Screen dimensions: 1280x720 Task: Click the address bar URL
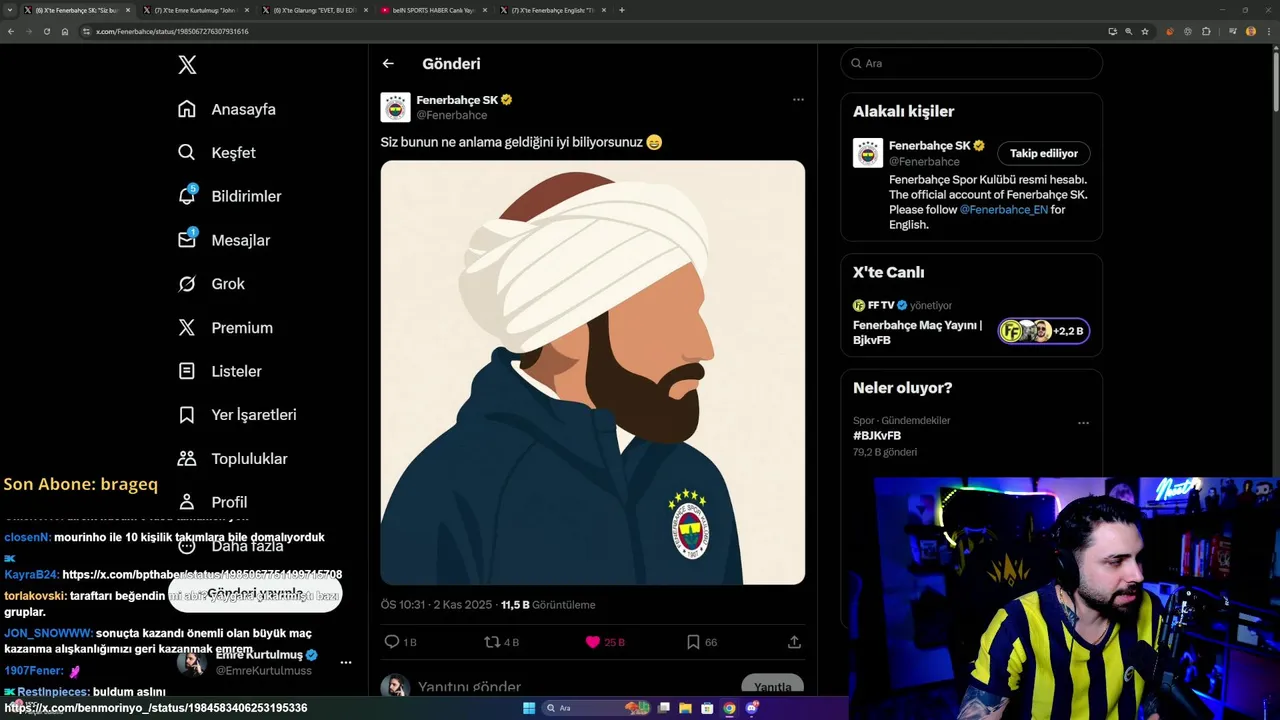172,31
